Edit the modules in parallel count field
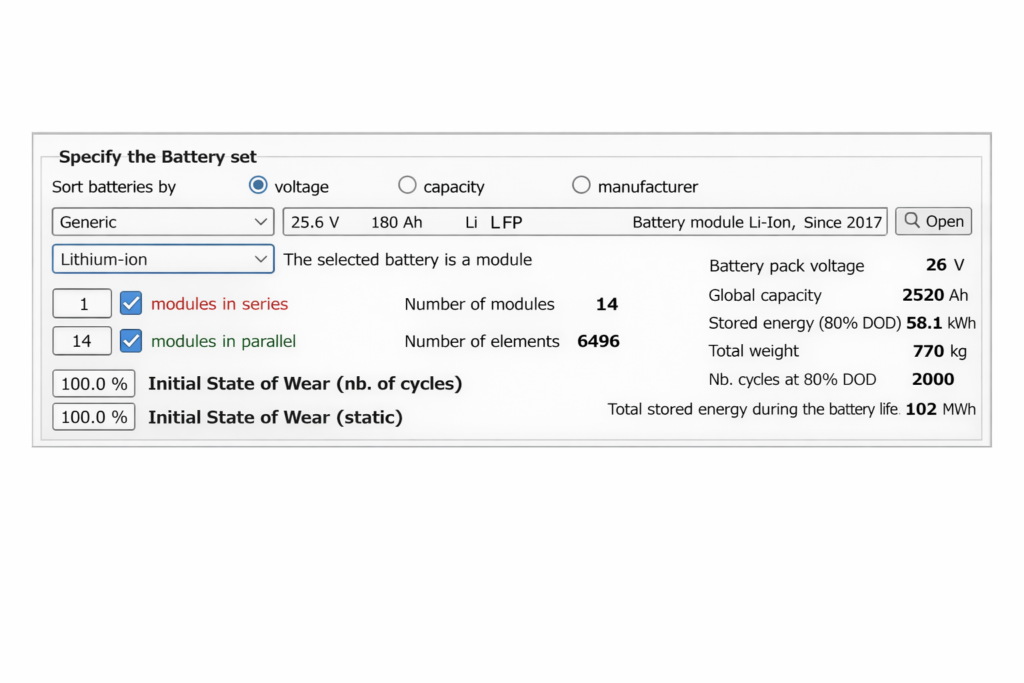The width and height of the screenshot is (1024, 683). click(x=81, y=340)
